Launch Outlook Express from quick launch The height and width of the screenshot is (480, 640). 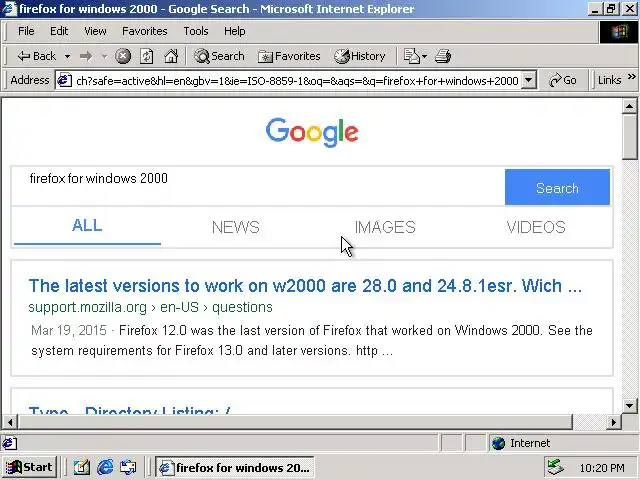(128, 467)
